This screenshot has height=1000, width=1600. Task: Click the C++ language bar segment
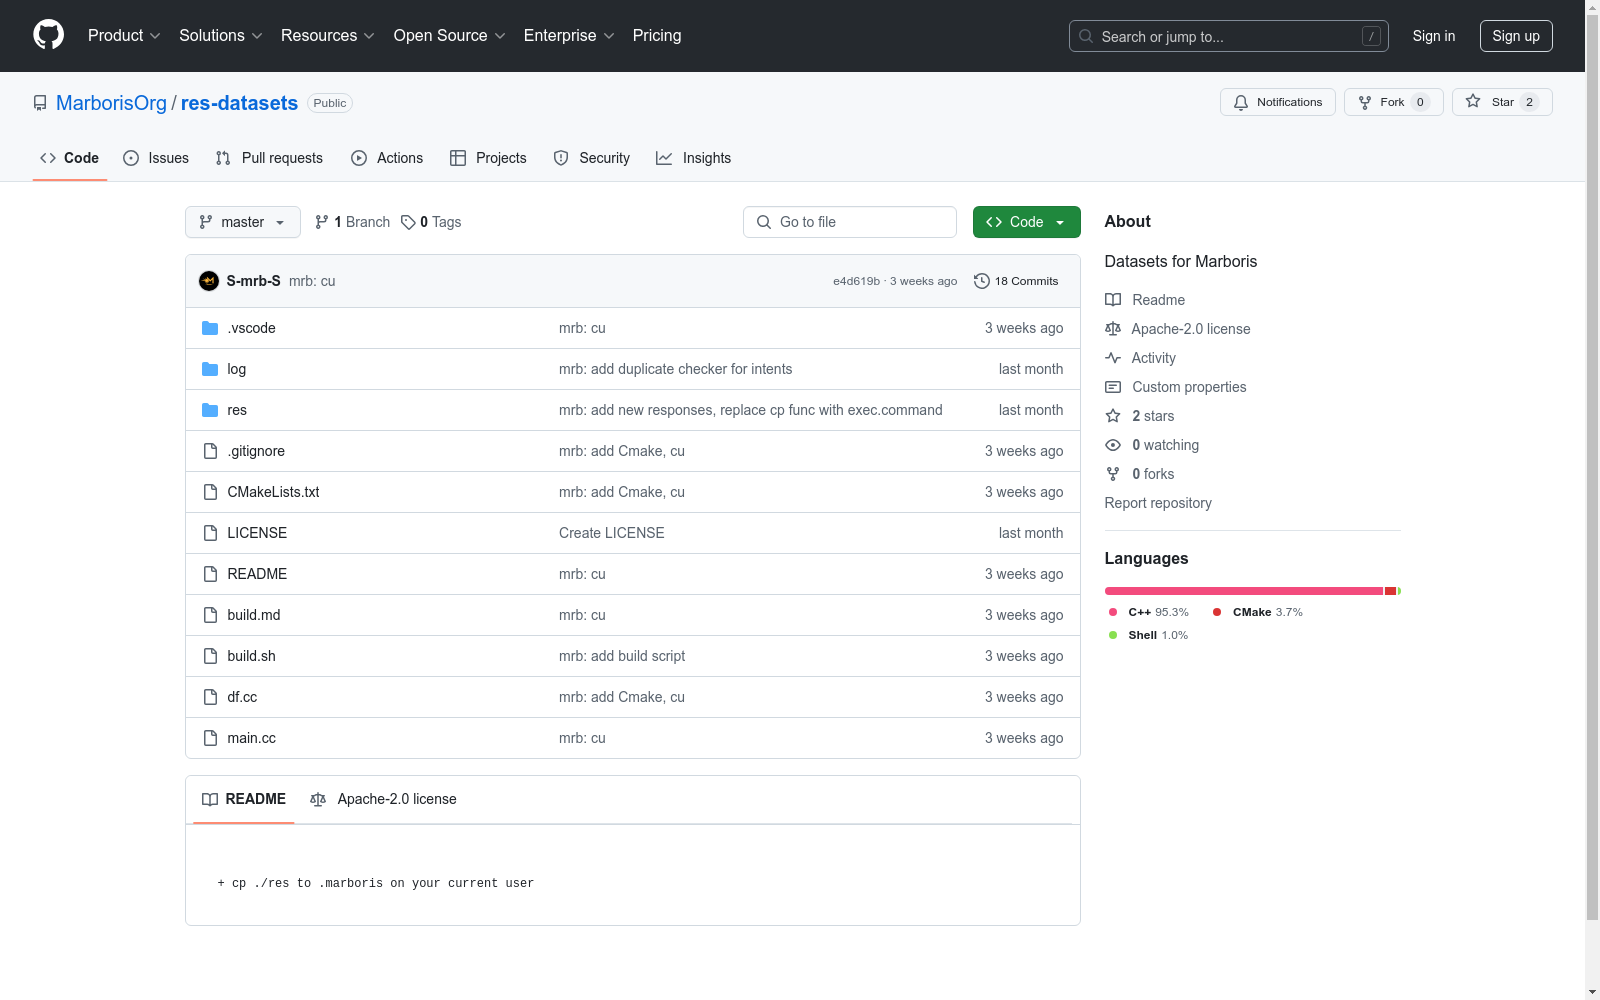coord(1244,591)
